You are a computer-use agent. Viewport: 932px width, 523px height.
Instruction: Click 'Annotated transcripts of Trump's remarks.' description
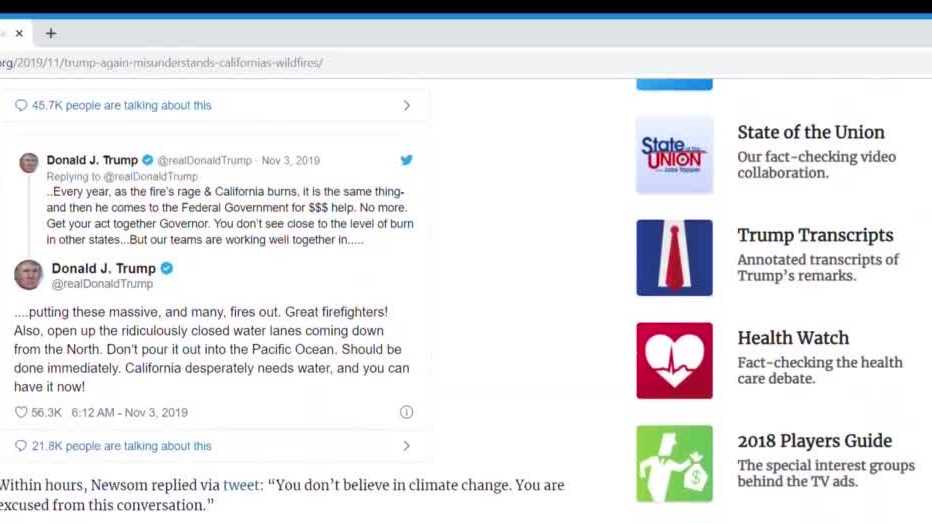click(x=818, y=267)
